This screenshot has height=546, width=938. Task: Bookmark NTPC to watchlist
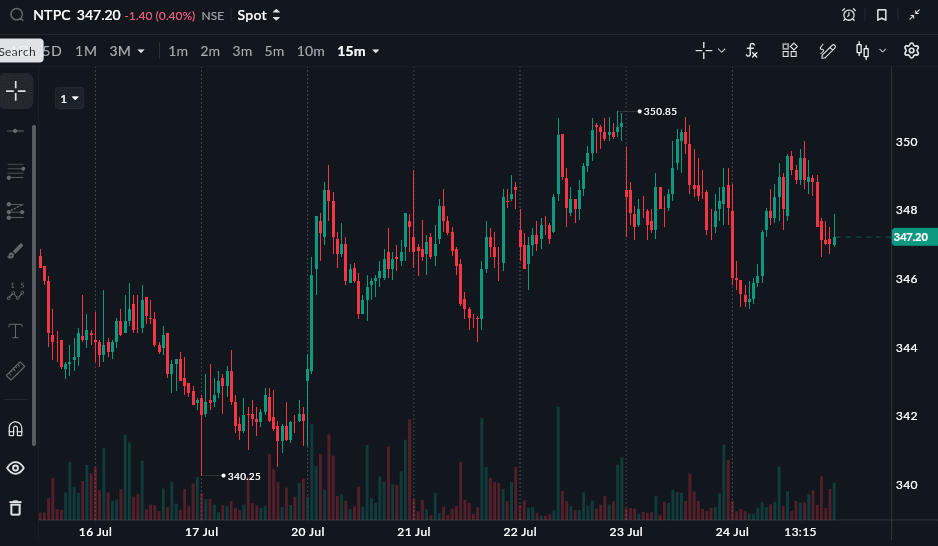click(x=882, y=15)
